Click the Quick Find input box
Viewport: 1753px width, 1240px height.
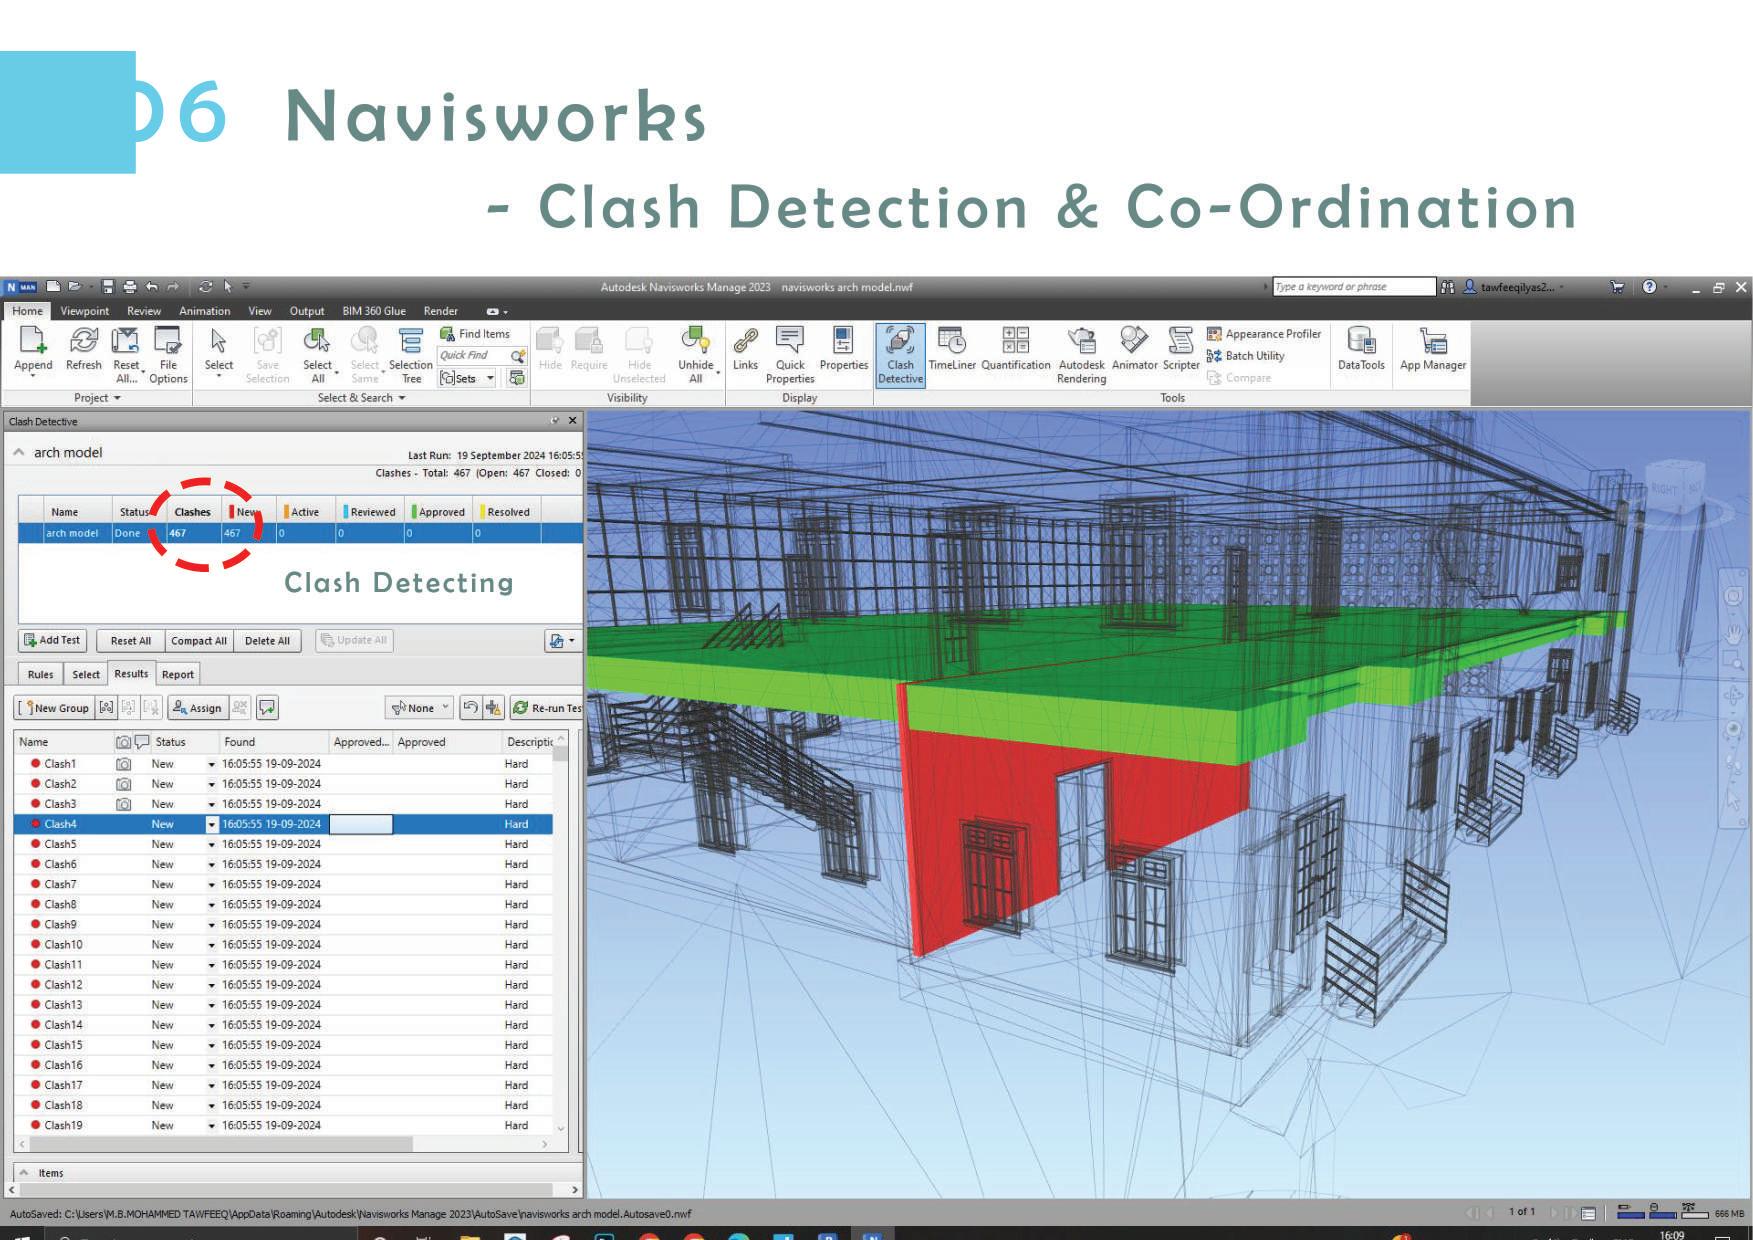pos(474,355)
